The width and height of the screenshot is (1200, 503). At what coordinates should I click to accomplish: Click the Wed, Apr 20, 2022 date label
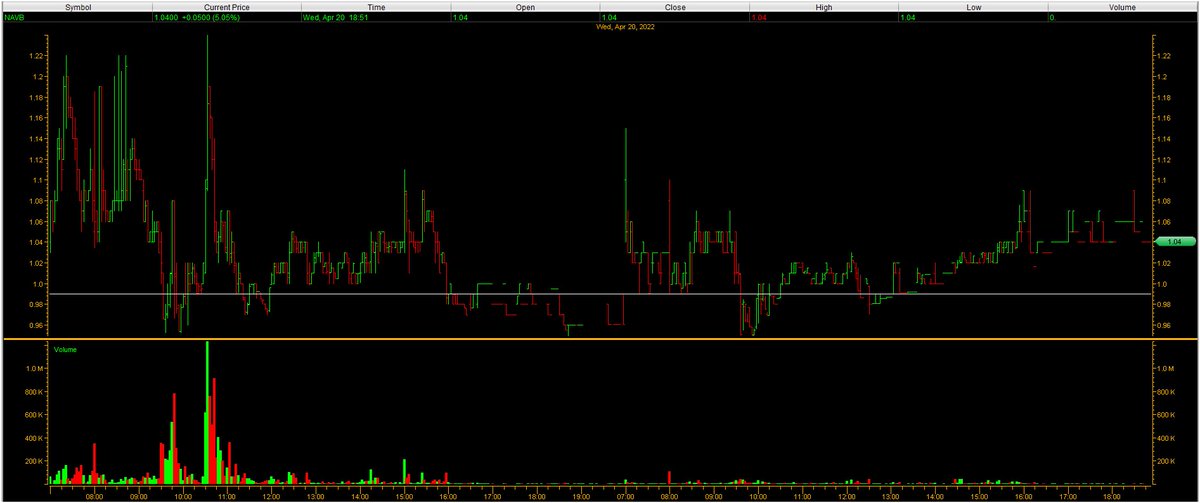[626, 27]
